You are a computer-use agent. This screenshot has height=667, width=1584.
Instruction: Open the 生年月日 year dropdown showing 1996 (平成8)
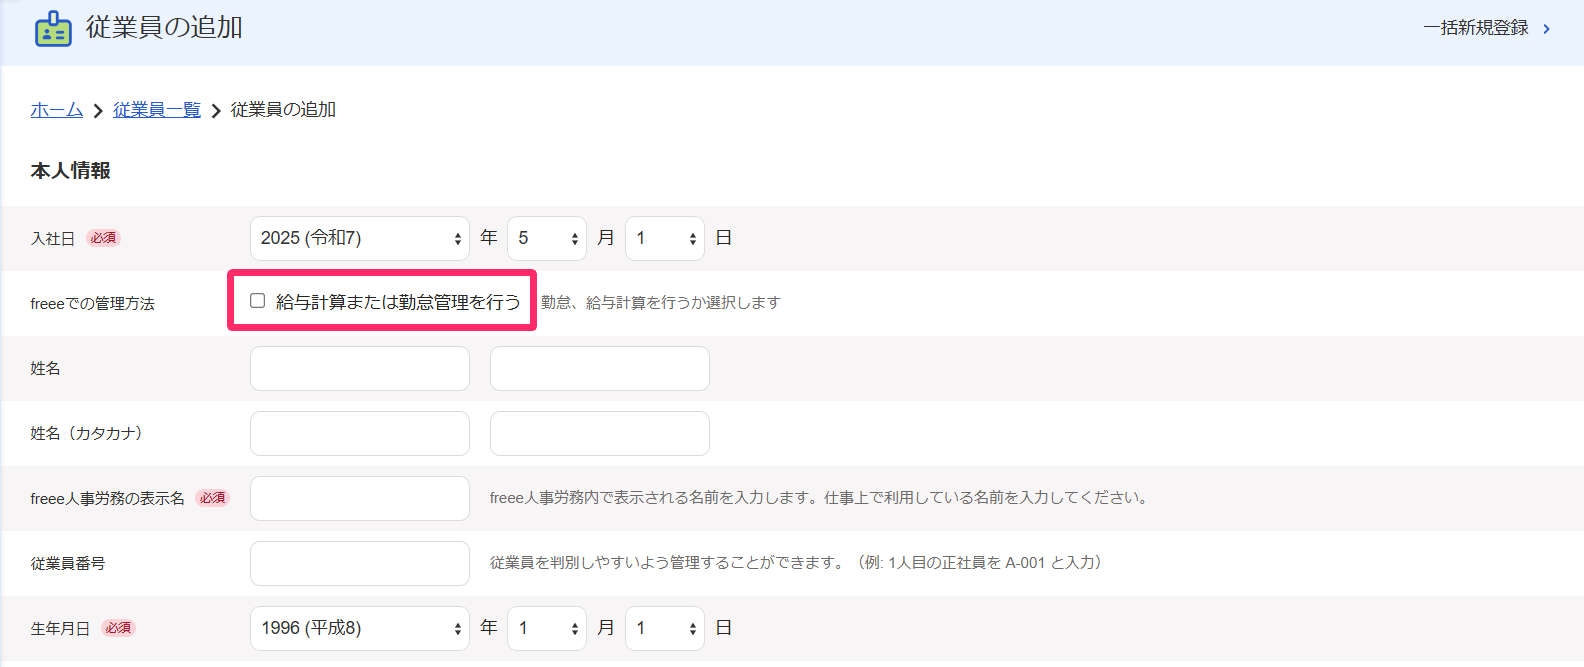tap(360, 628)
